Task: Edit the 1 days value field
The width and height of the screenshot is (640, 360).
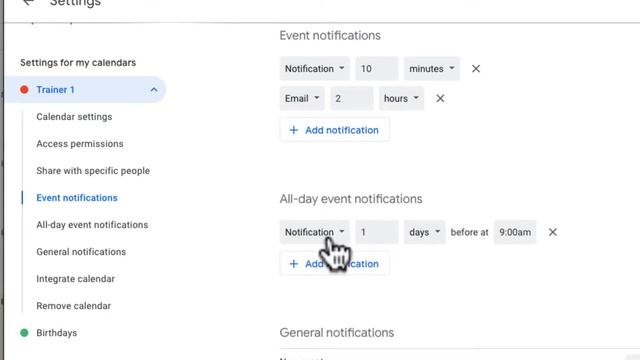Action: (377, 232)
